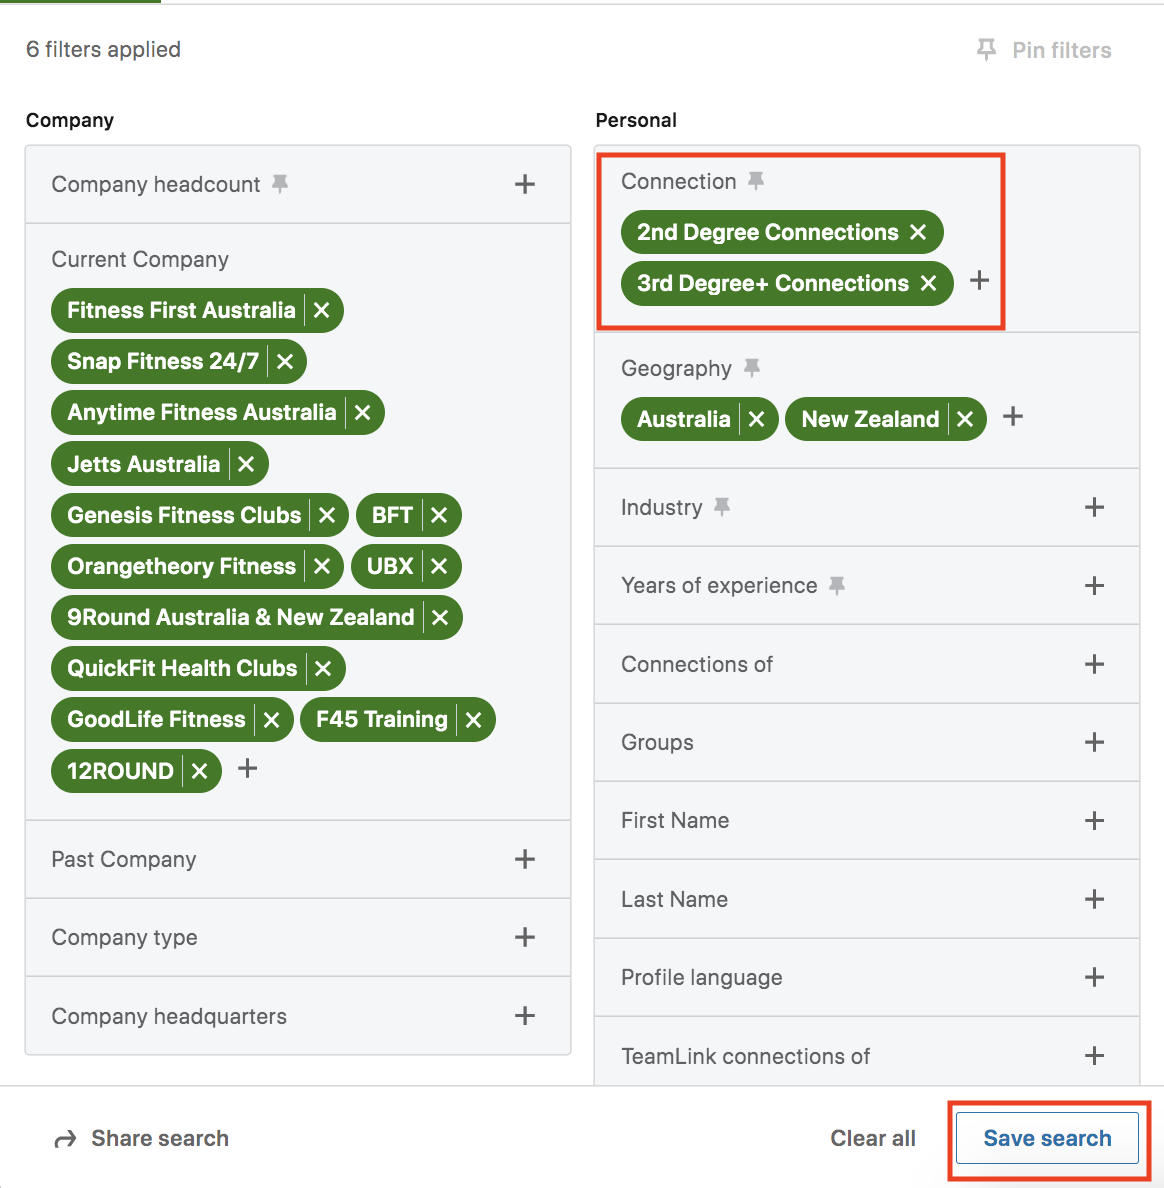Remove the New Zealand geography filter
The image size is (1164, 1188).
[x=965, y=419]
